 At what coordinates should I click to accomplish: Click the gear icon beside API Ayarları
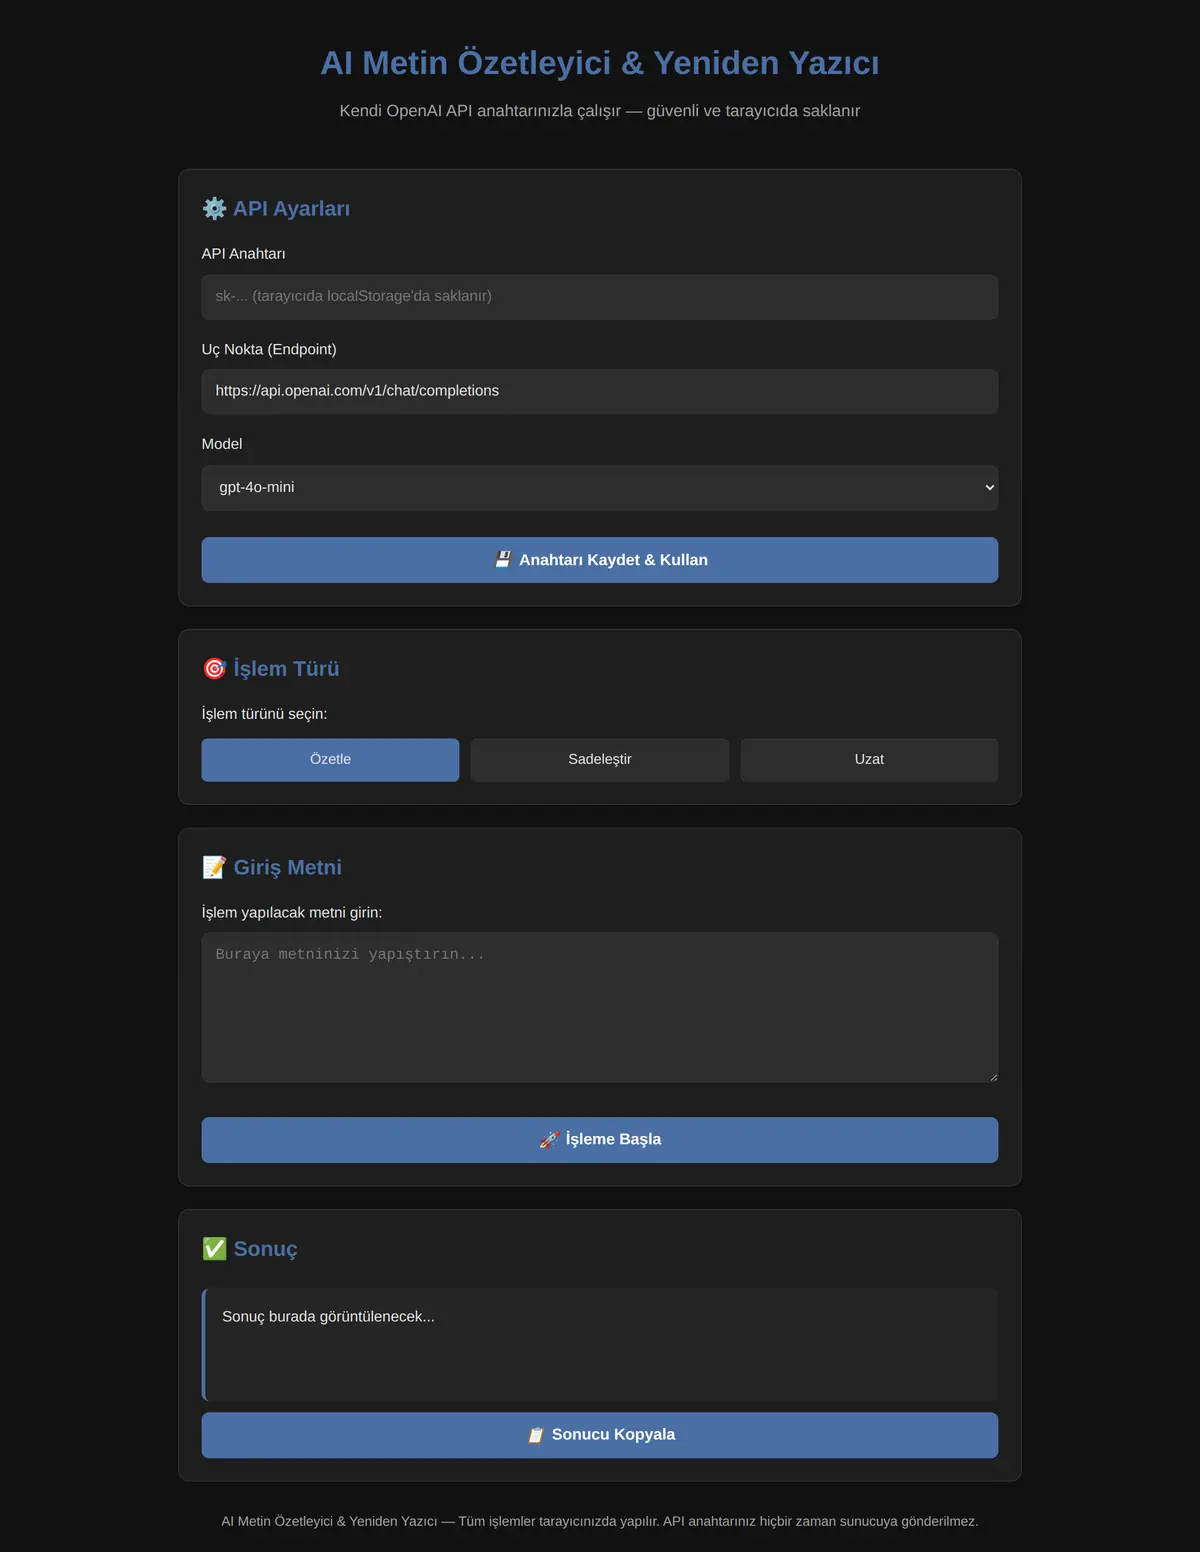[214, 208]
